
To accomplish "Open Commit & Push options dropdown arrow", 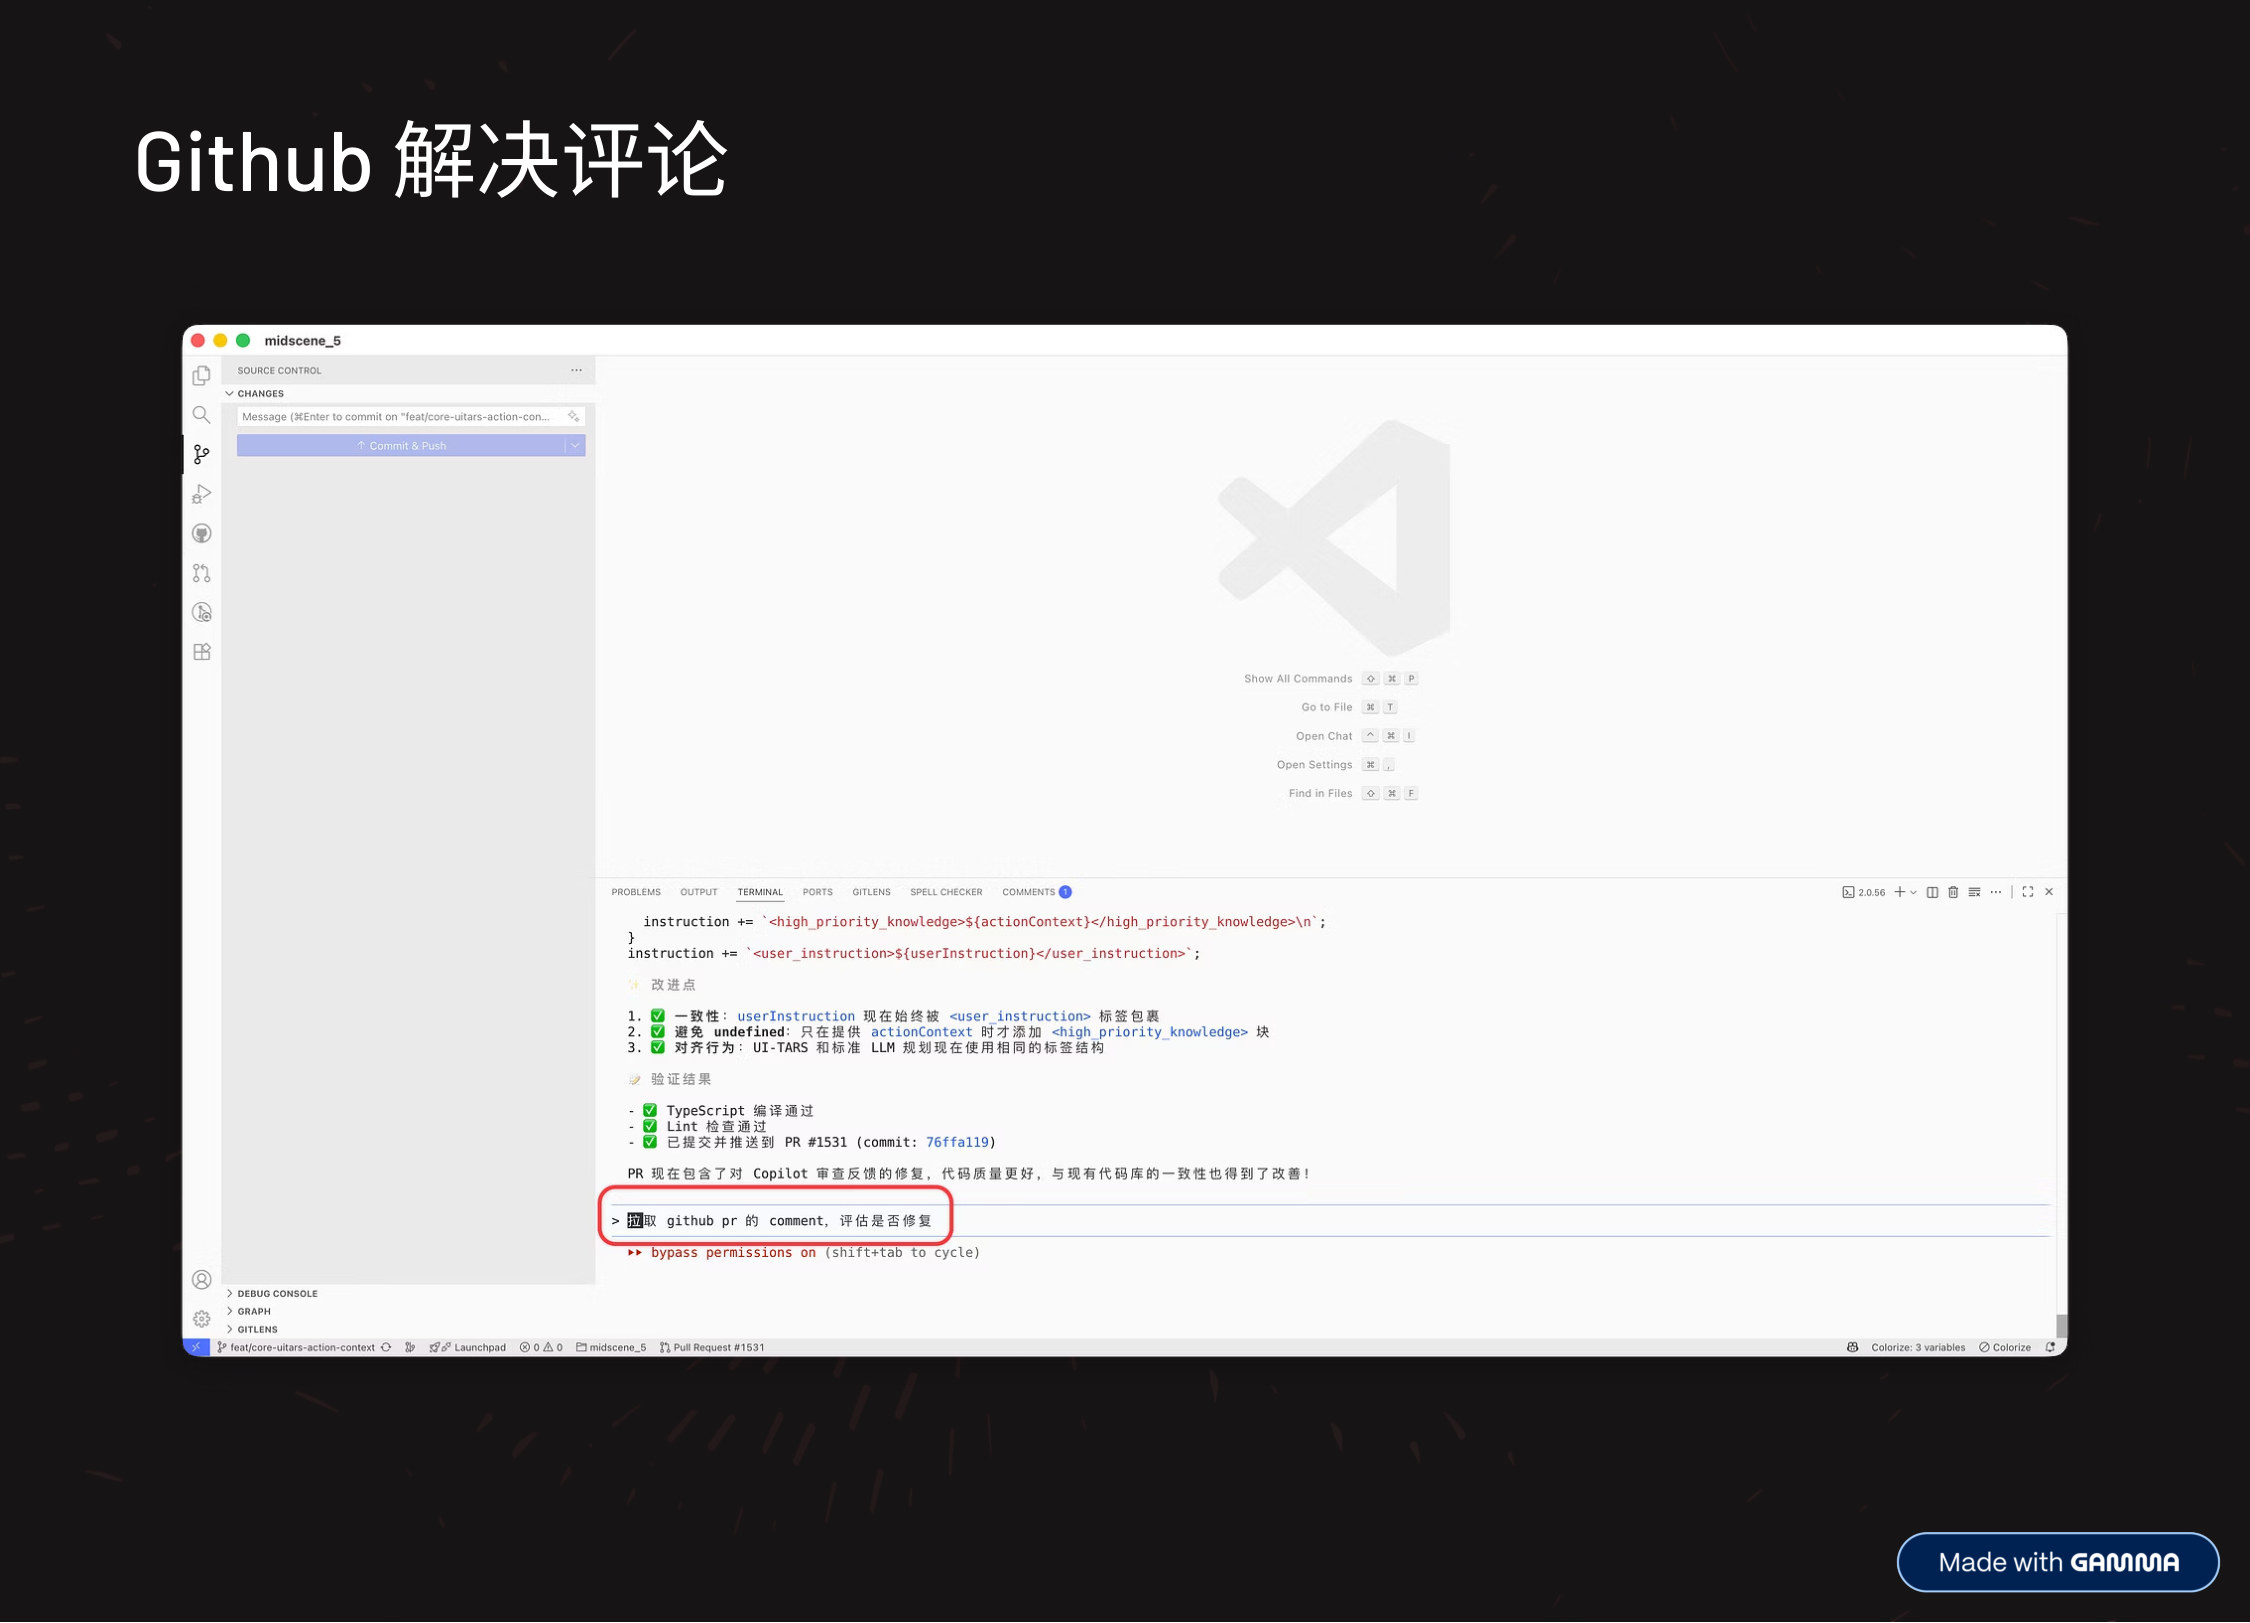I will pos(575,446).
